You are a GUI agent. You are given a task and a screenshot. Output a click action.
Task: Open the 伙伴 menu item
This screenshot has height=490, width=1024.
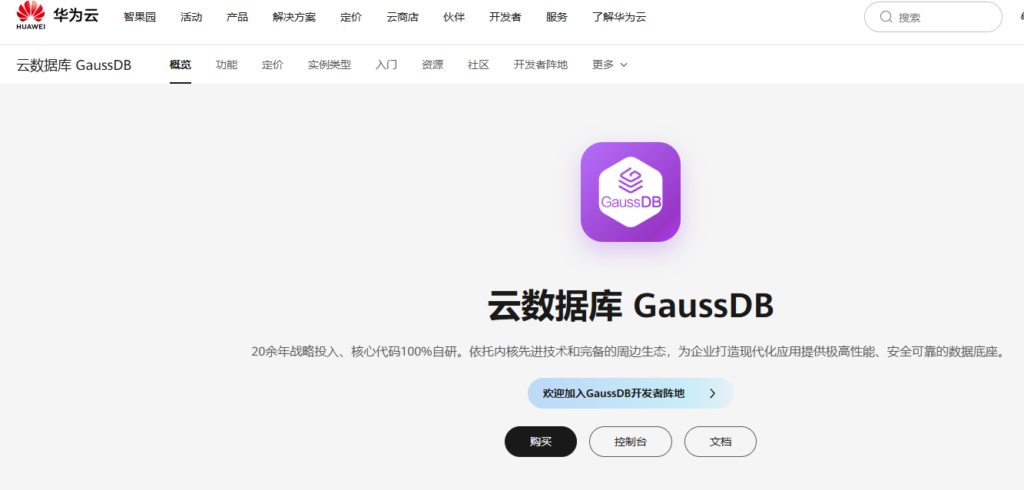[x=454, y=17]
